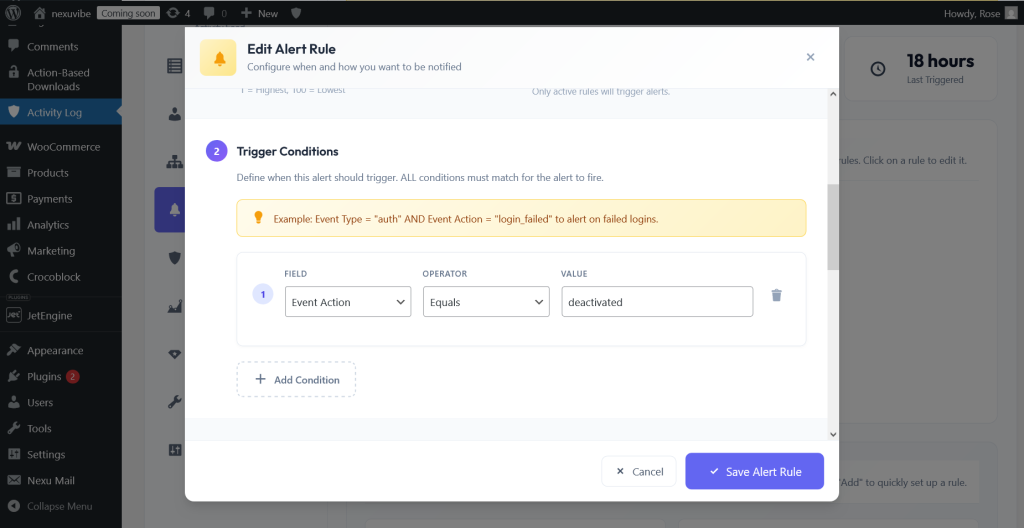Click the dialog's vertical scrollbar thumb
Viewport: 1024px width, 528px height.
pyautogui.click(x=833, y=227)
